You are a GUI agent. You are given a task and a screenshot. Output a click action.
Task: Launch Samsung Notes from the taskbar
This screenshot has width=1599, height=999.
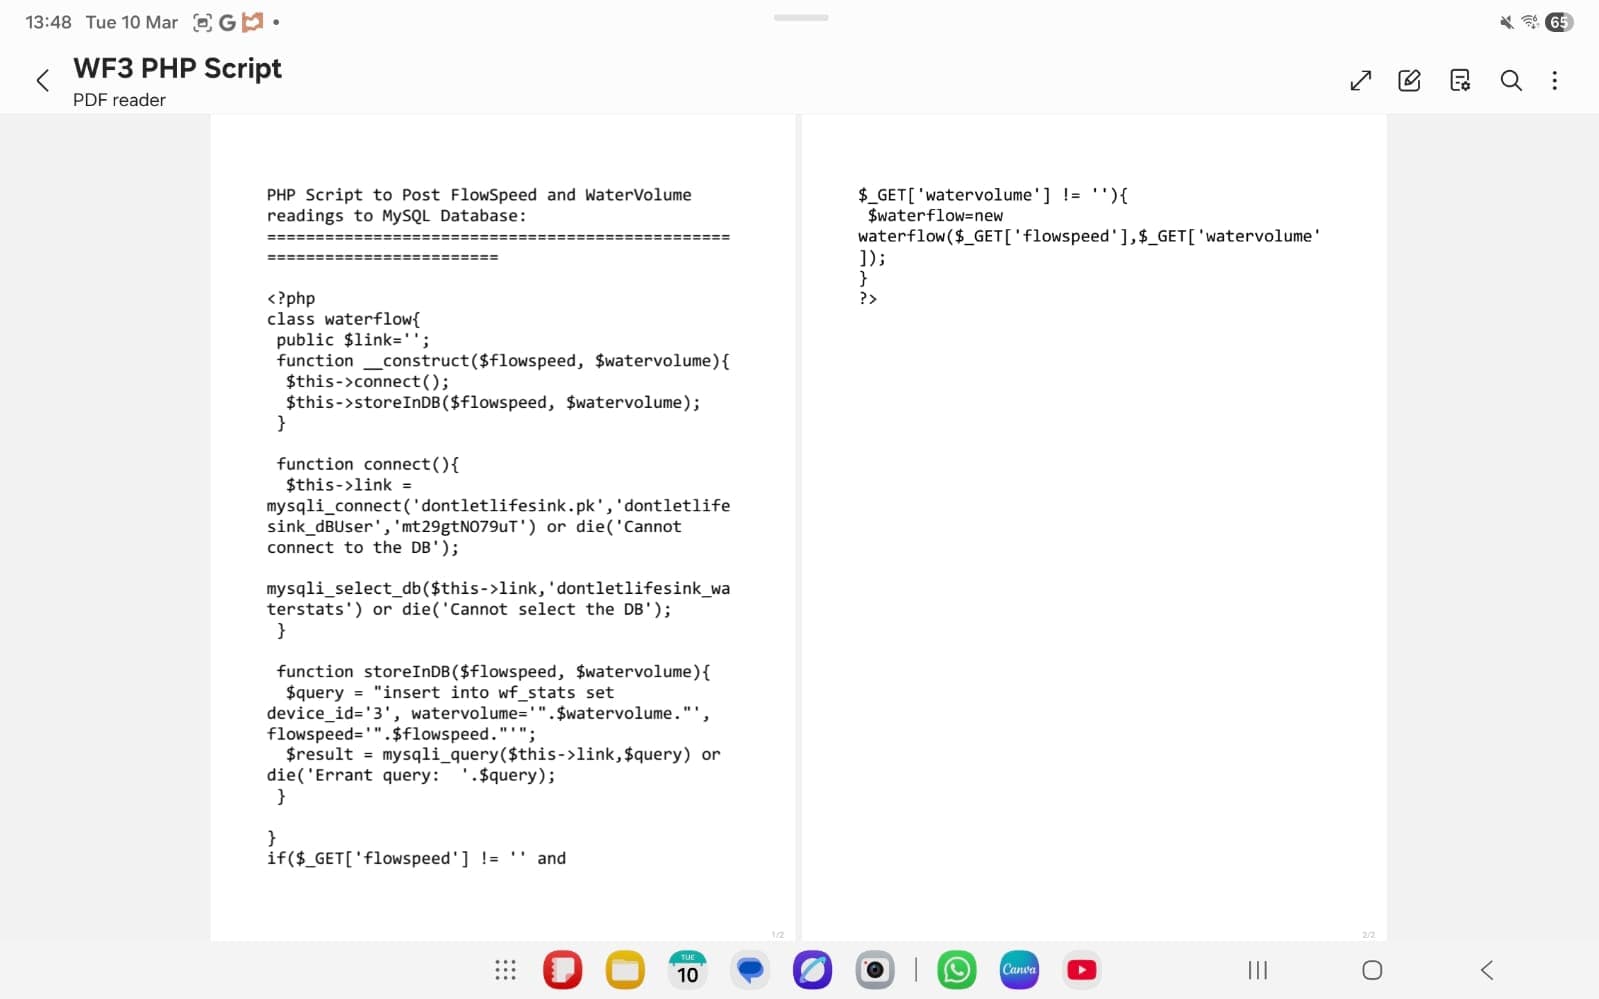coord(562,970)
